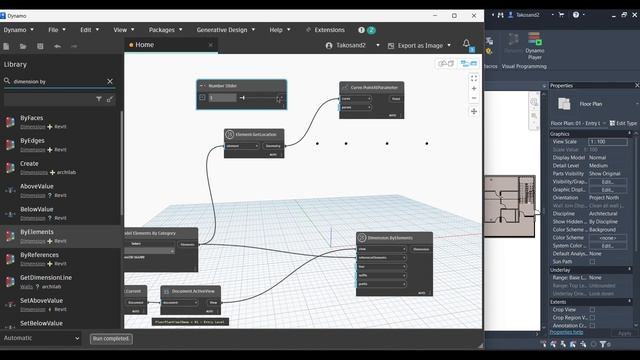Click the floor plan drawing in Revit view
The width and height of the screenshot is (640, 360).
[x=510, y=206]
